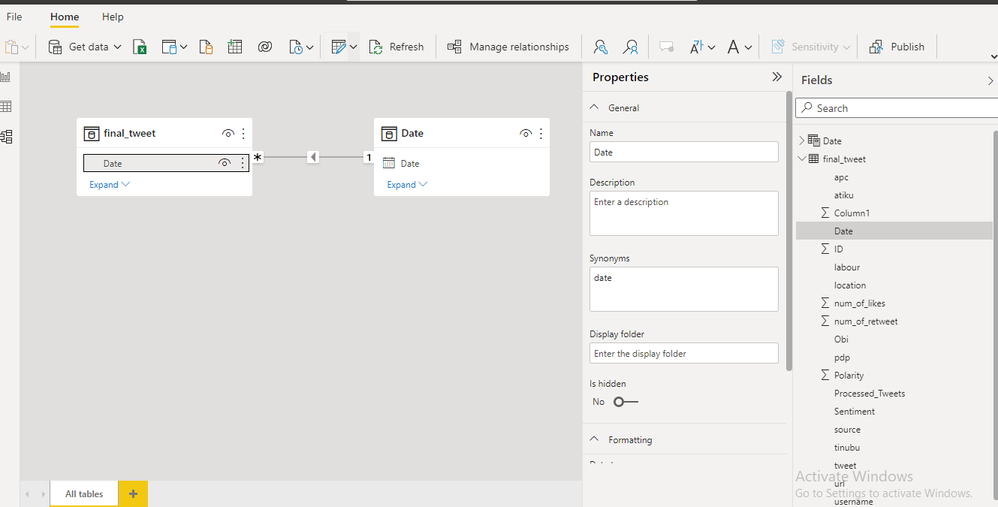Click Manage relationships button
The height and width of the screenshot is (507, 998).
[x=508, y=47]
